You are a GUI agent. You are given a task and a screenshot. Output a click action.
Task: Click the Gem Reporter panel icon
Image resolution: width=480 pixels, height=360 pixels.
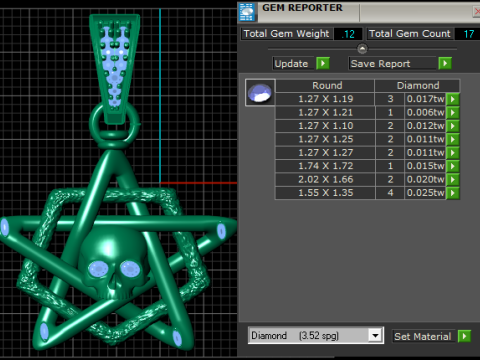247,12
